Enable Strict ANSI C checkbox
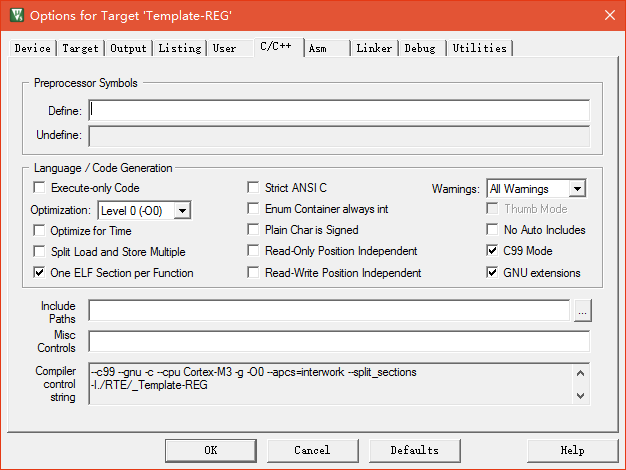Image resolution: width=626 pixels, height=470 pixels. click(254, 188)
